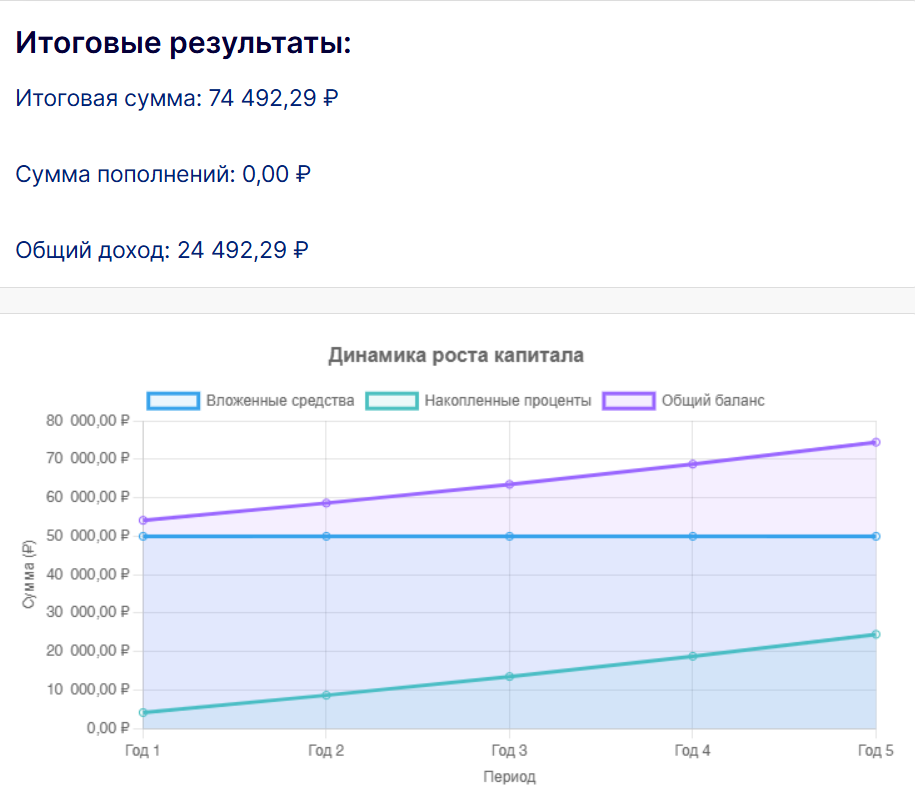Click the 'Сумма (₽)' vertical axis title

coord(29,574)
